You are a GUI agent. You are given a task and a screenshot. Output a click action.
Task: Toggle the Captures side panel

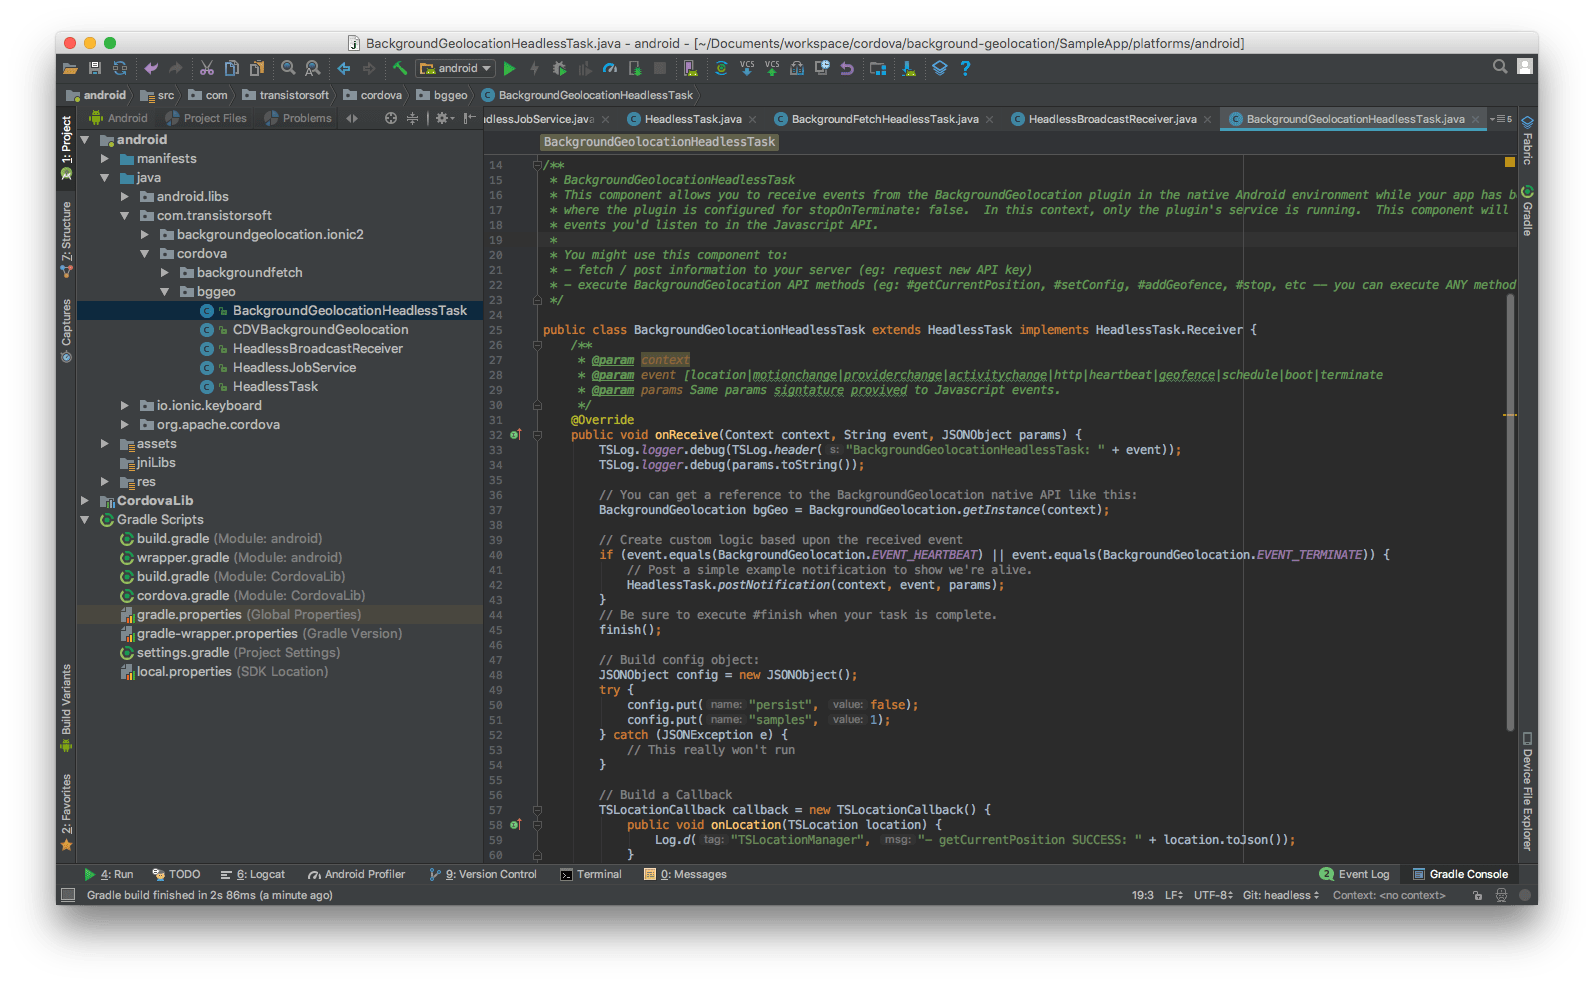click(66, 331)
